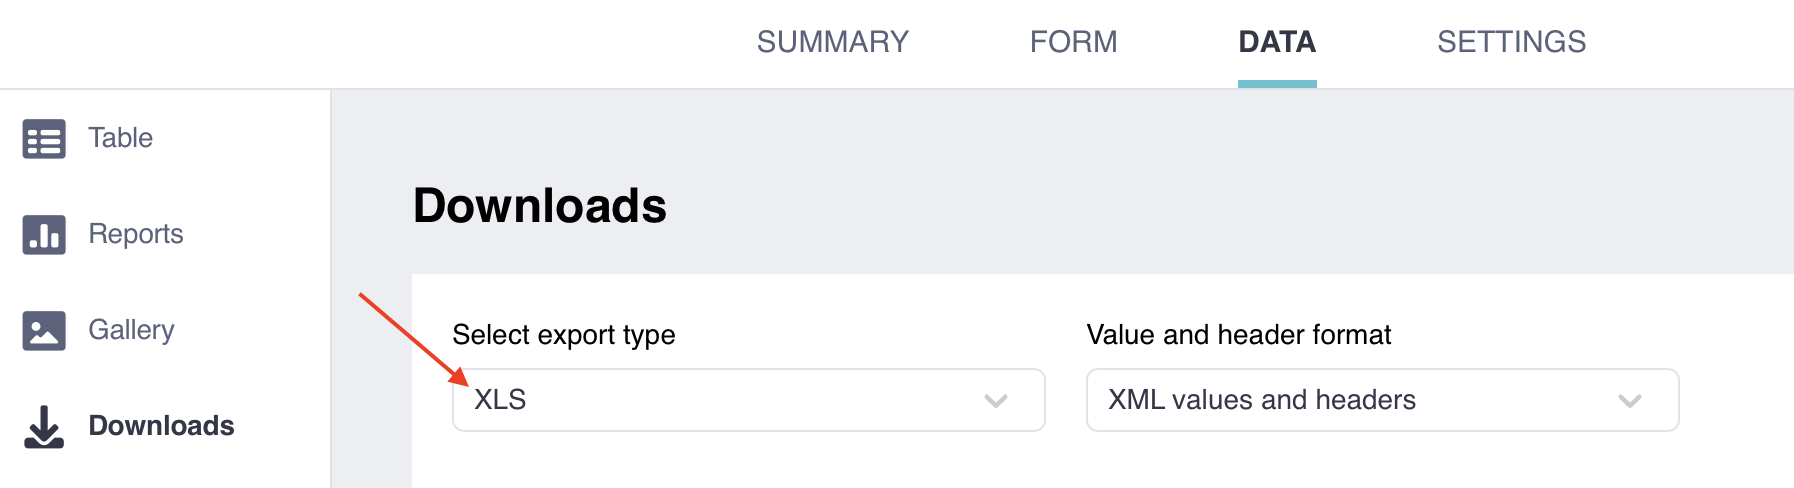Select the Downloads sidebar label
The image size is (1794, 488).
pos(161,426)
